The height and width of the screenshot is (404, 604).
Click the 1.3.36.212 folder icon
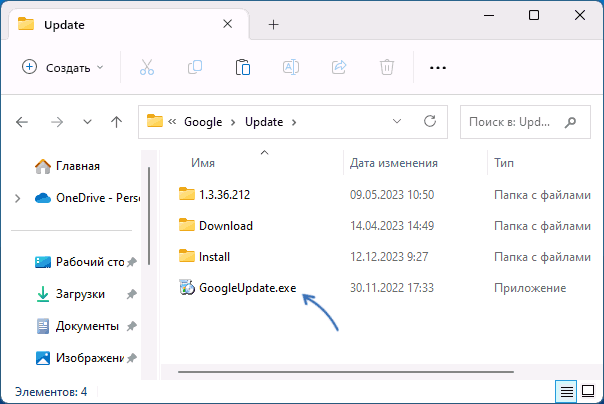pyautogui.click(x=187, y=194)
